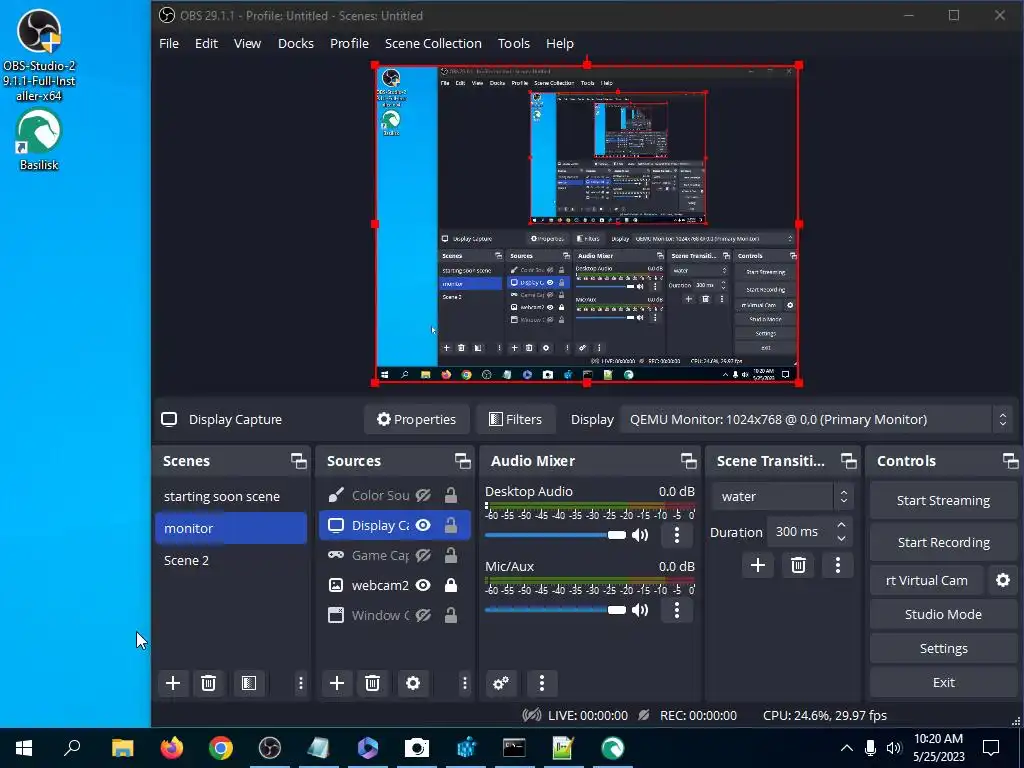This screenshot has height=768, width=1024.
Task: Delete selected source with trash icon
Action: 372,683
